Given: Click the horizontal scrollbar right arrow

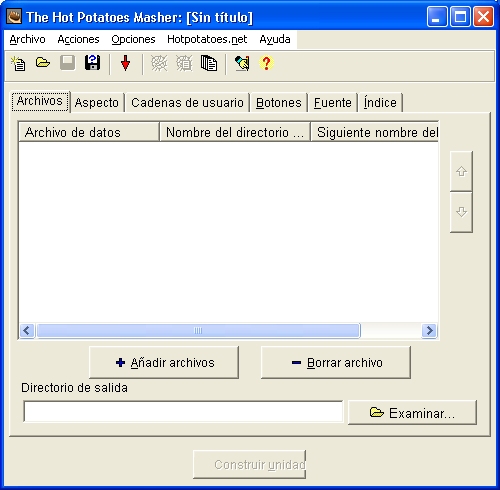Looking at the screenshot, I should pyautogui.click(x=429, y=331).
